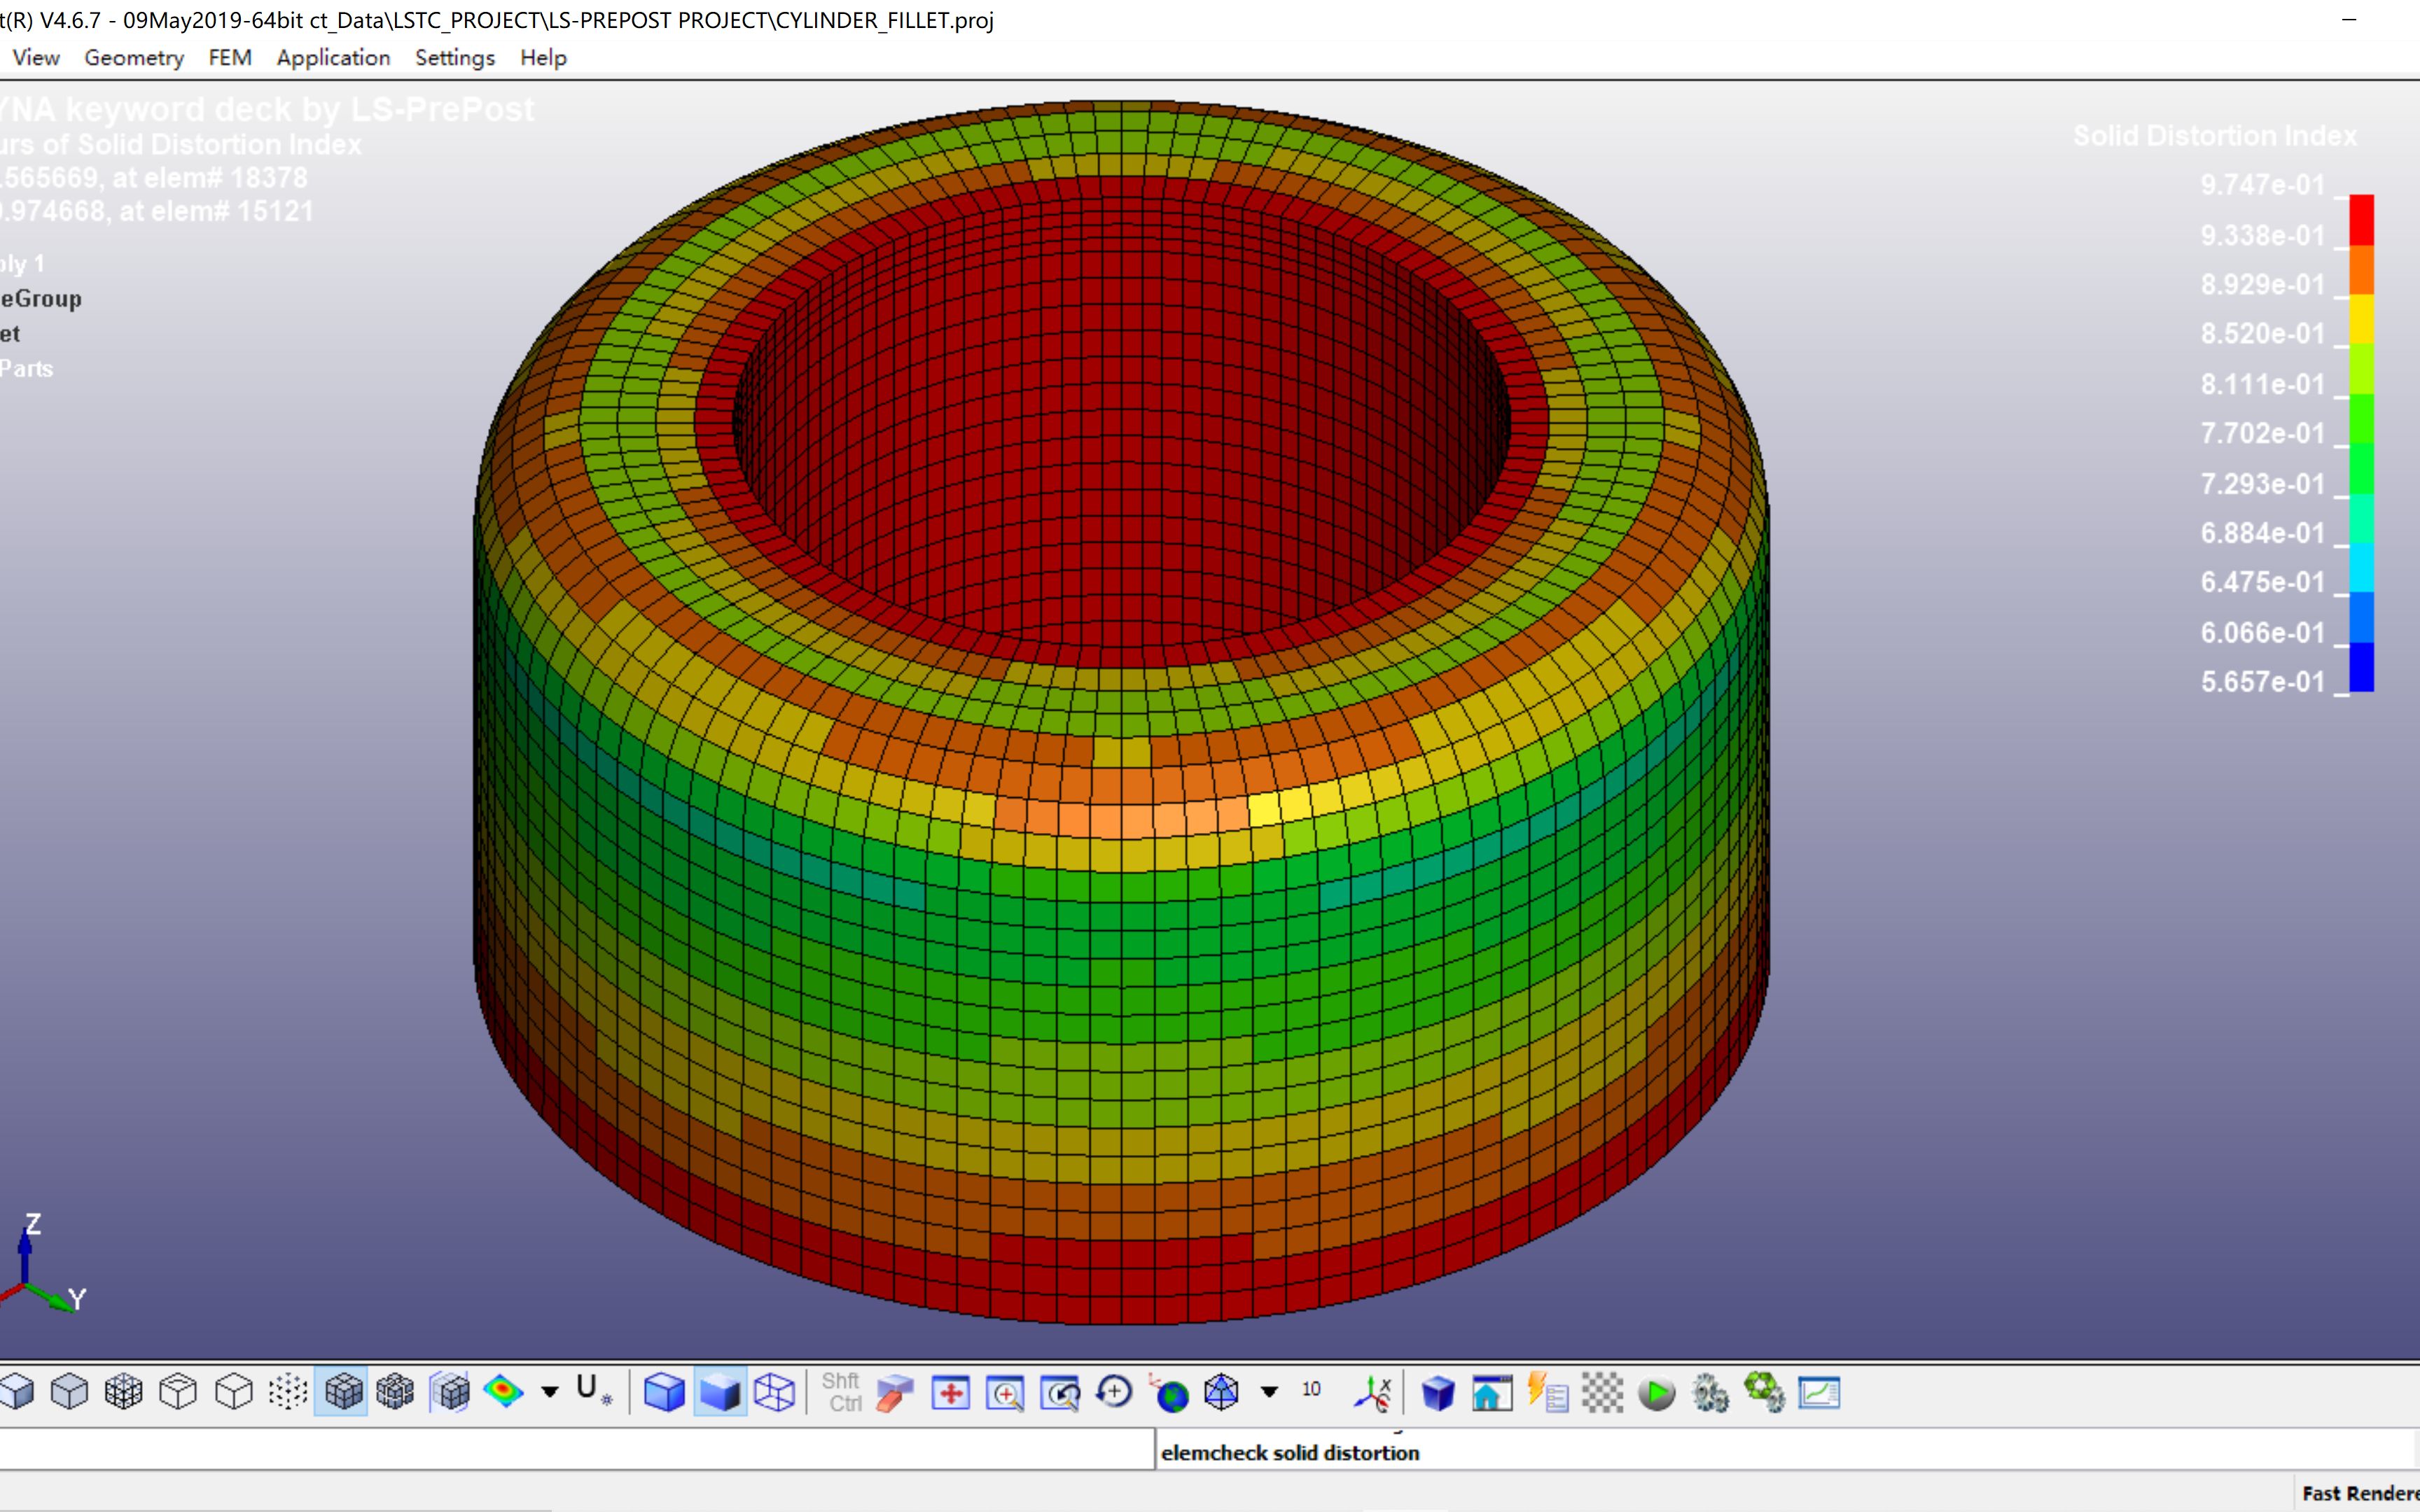Toggle the Shft Ctrl key mode

coord(841,1392)
